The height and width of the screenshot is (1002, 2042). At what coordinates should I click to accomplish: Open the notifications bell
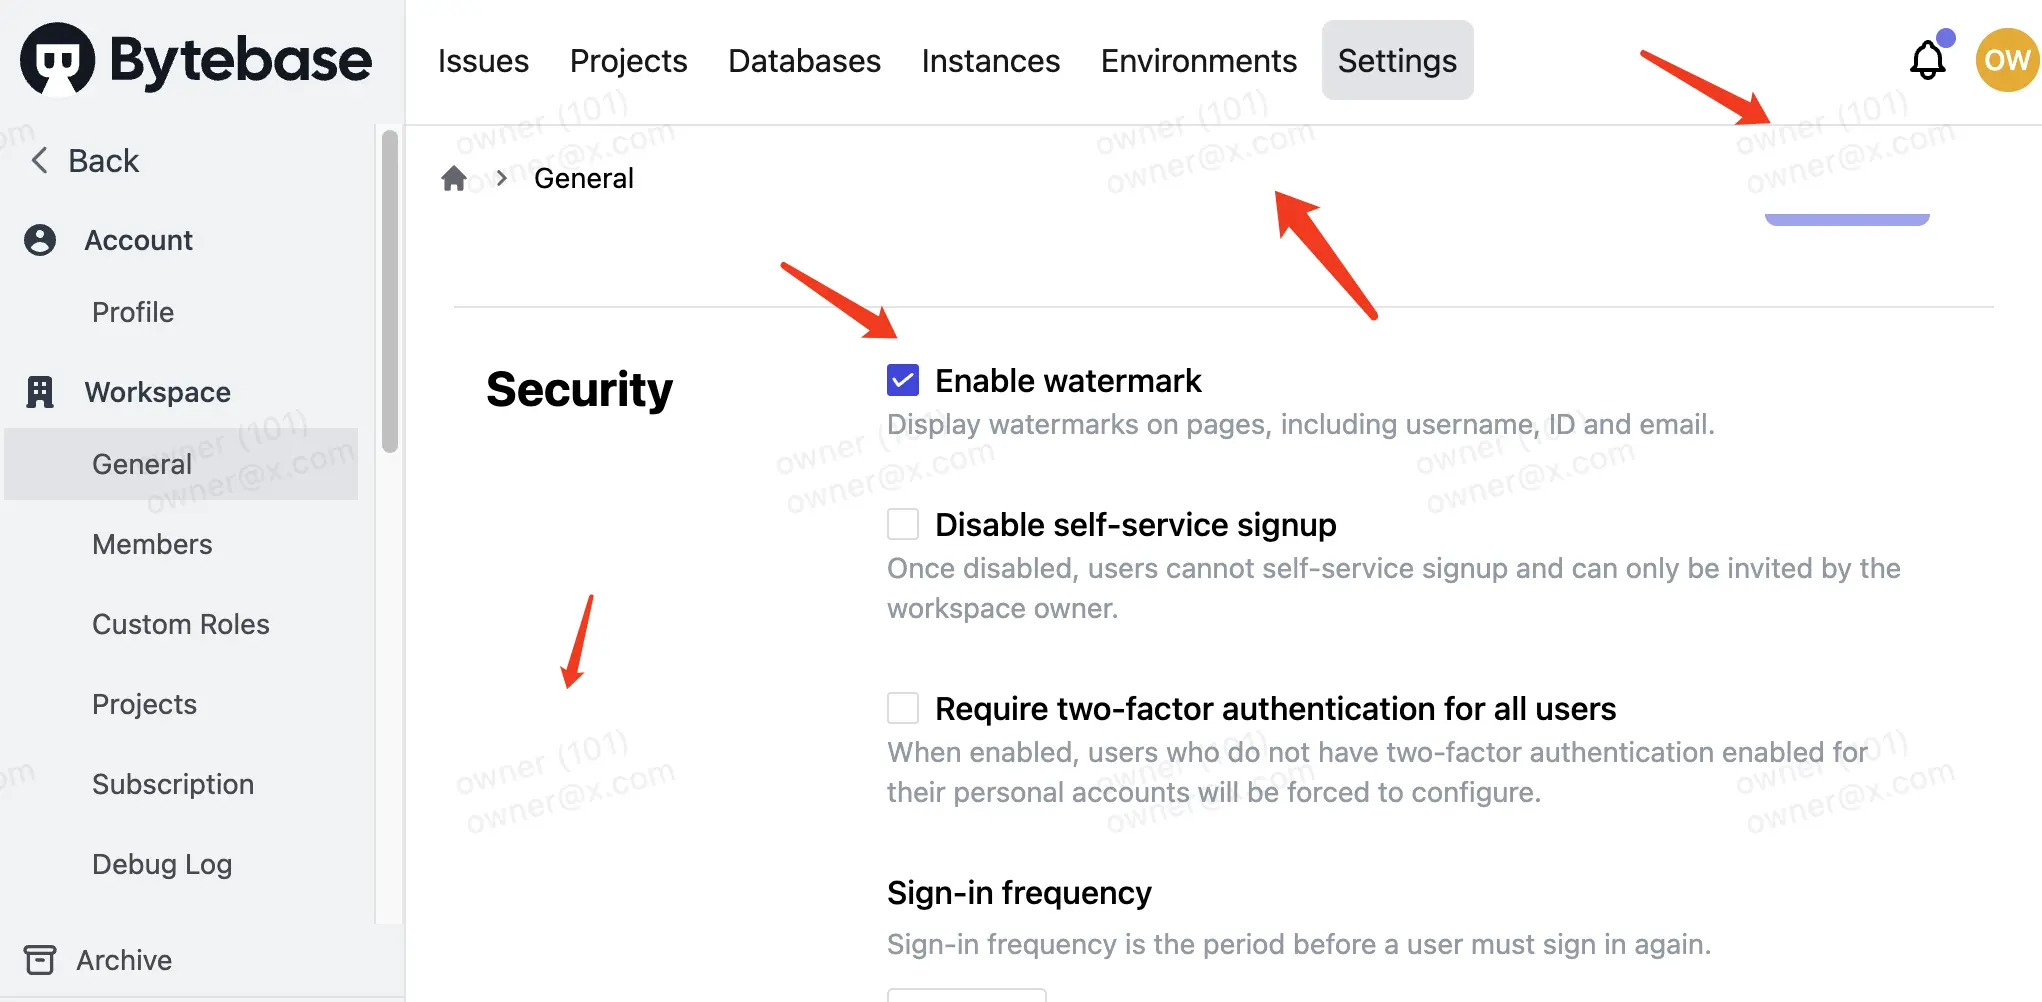coord(1927,60)
